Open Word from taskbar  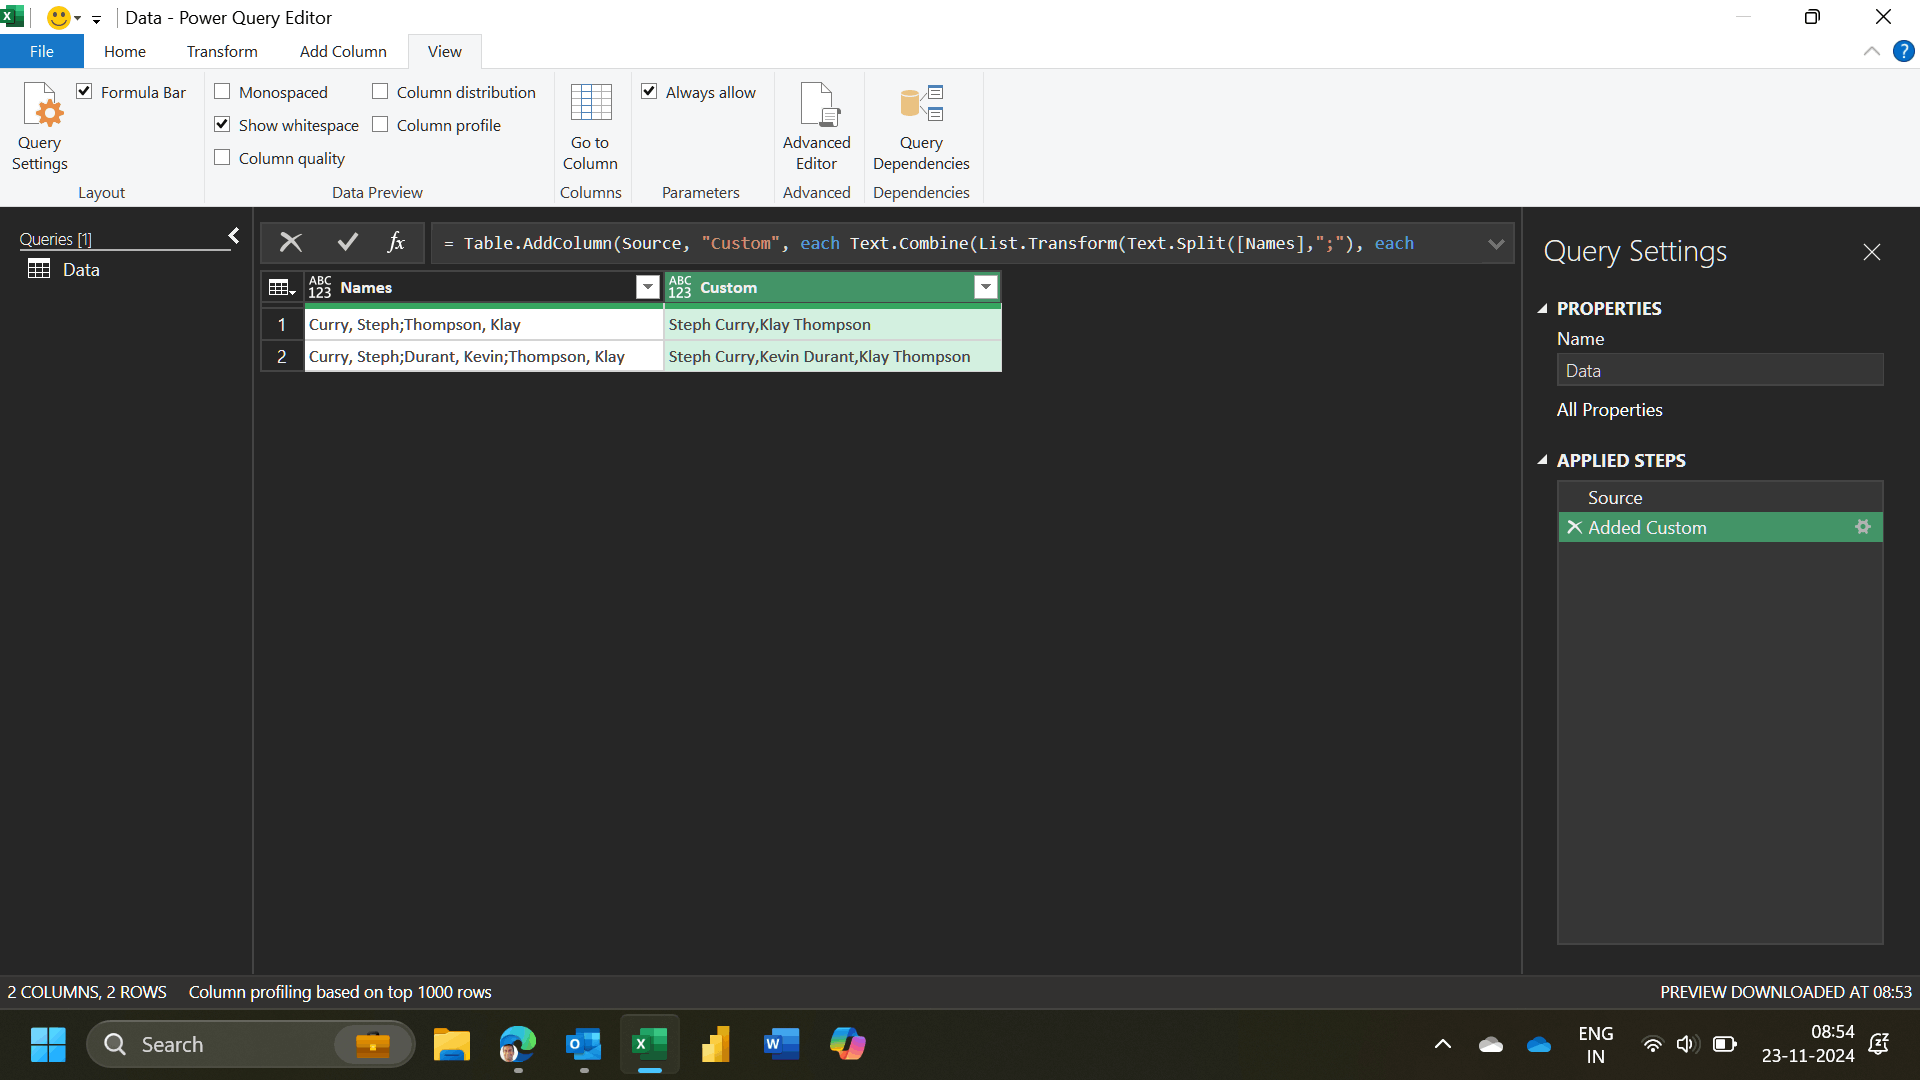[781, 1044]
